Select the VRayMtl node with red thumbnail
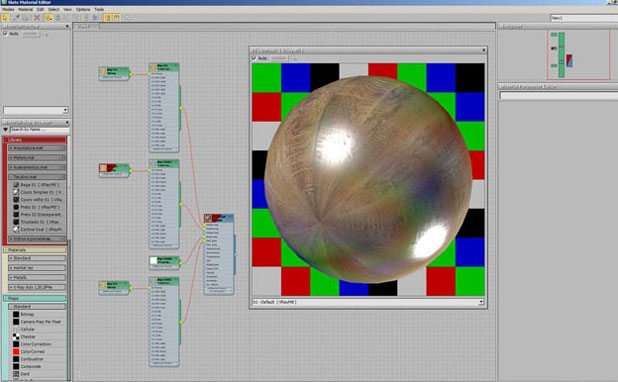The image size is (618, 382). (219, 254)
